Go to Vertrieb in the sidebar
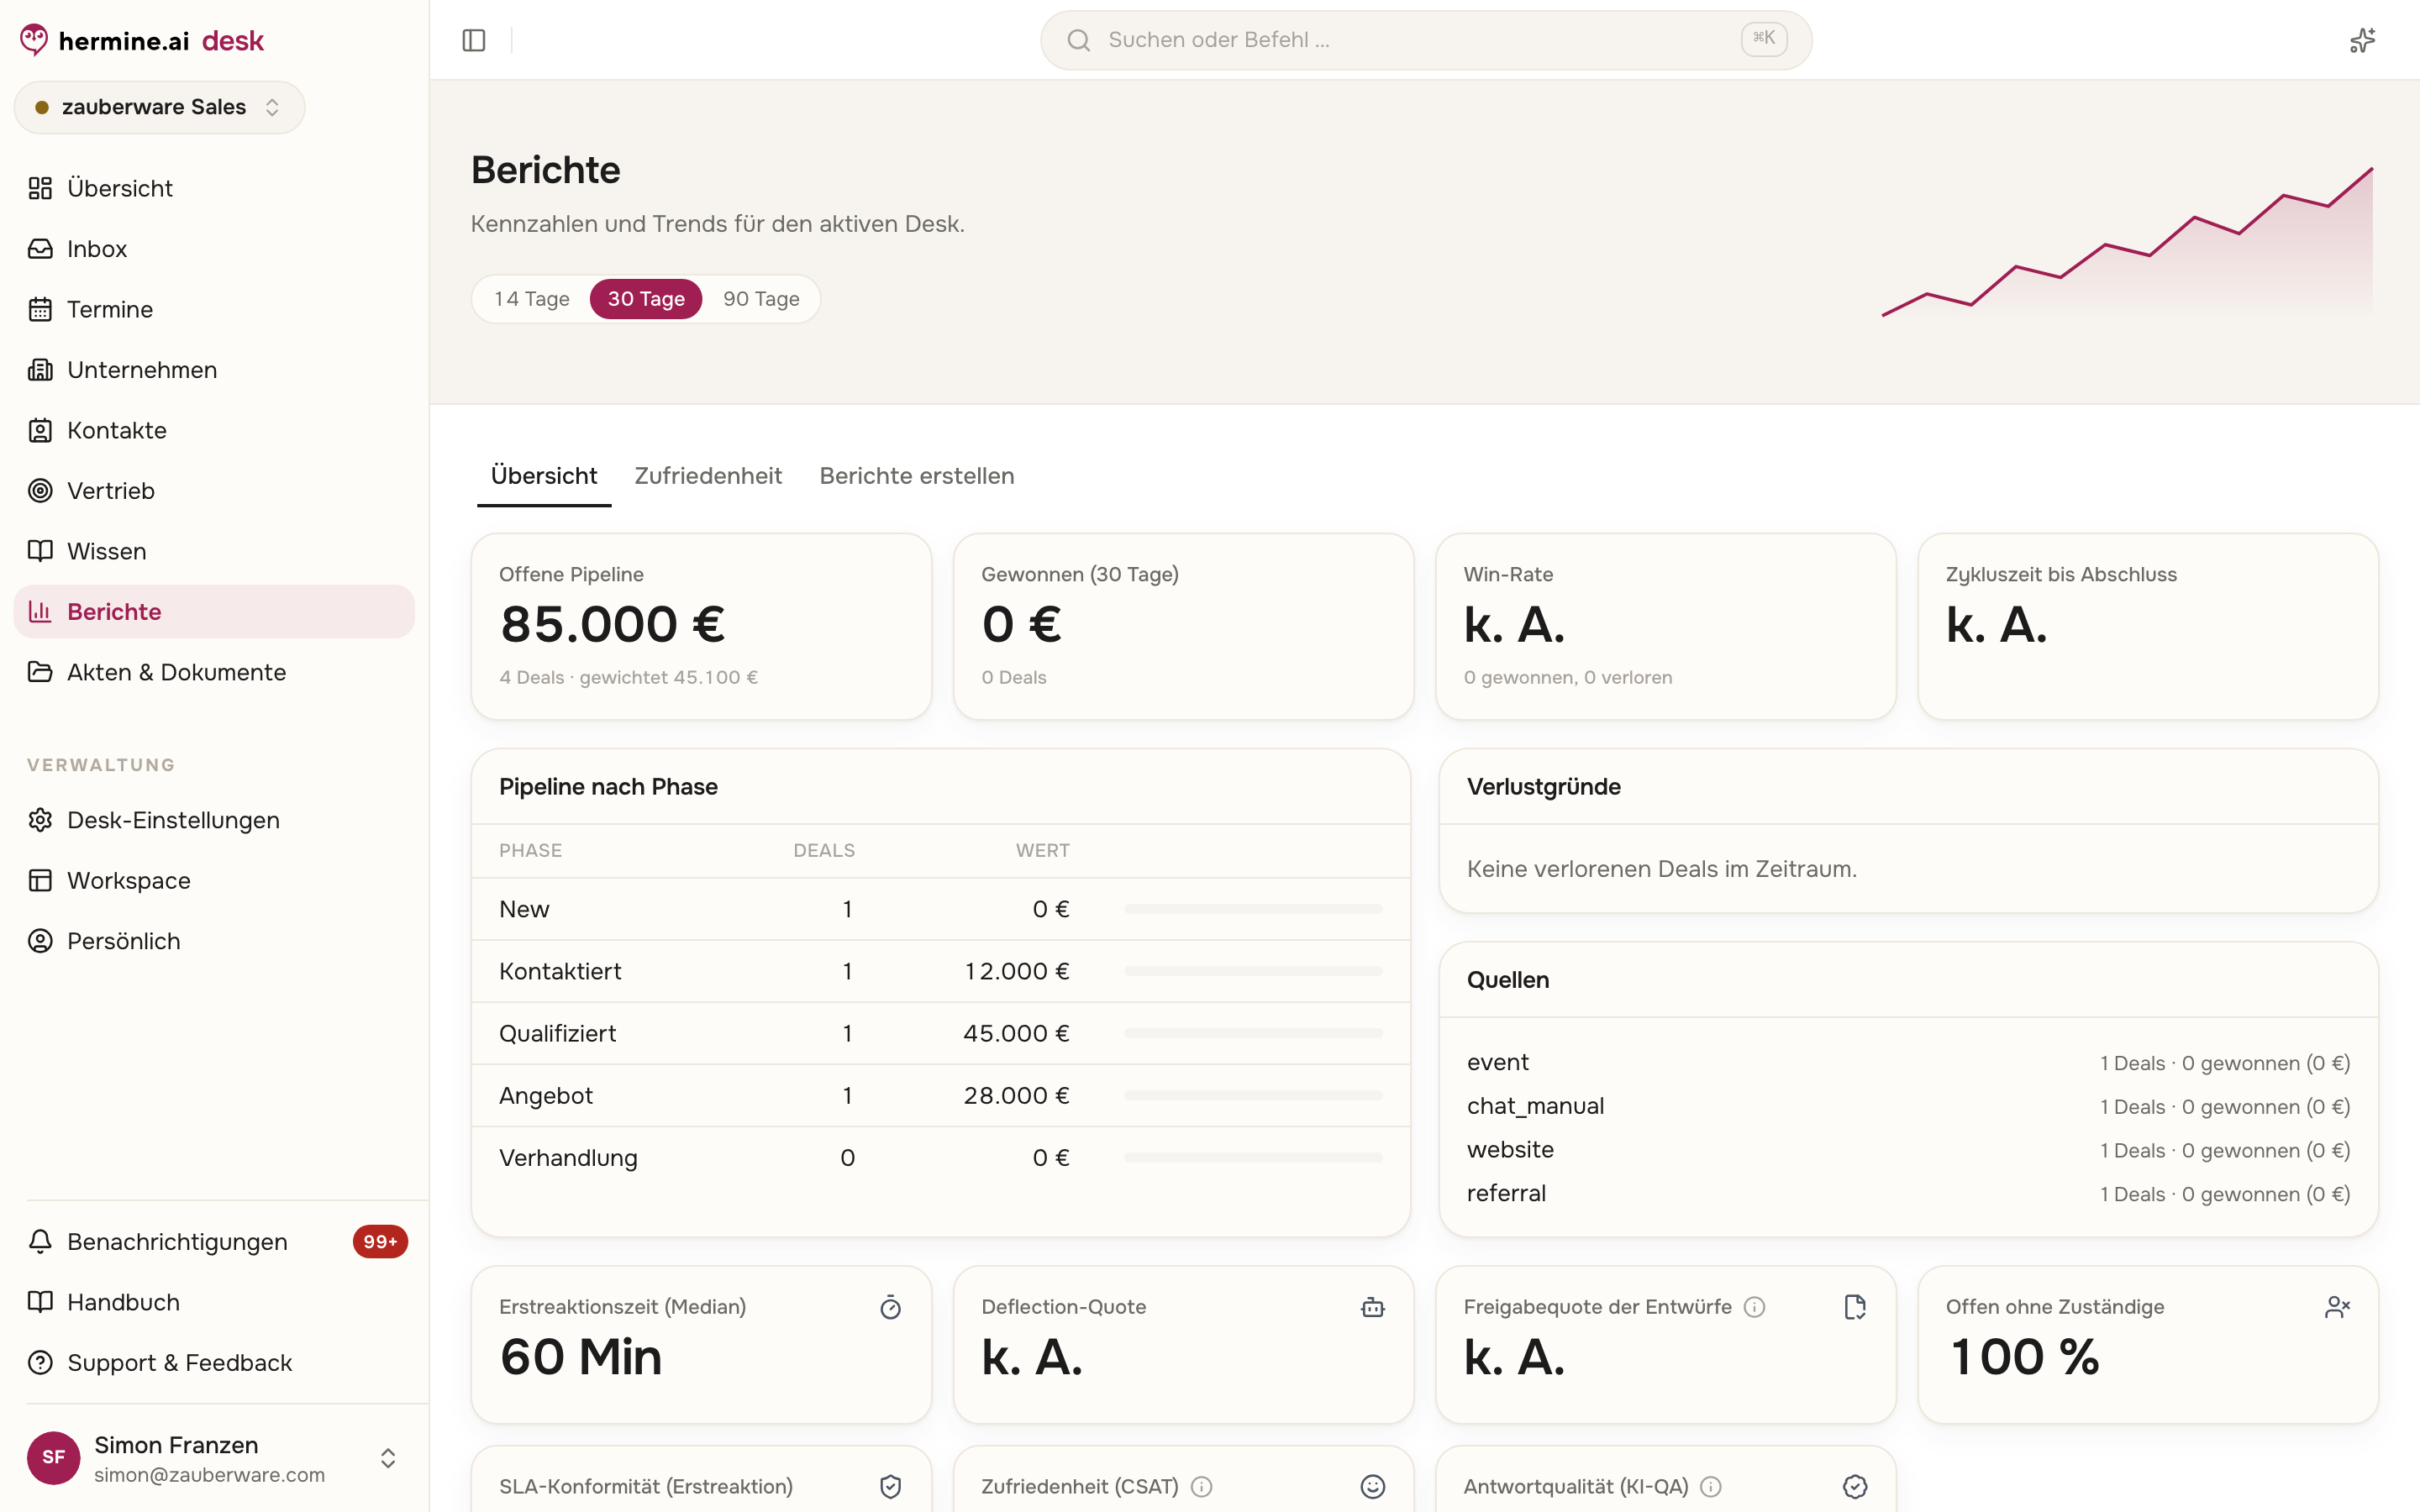The image size is (2420, 1512). pos(214,491)
